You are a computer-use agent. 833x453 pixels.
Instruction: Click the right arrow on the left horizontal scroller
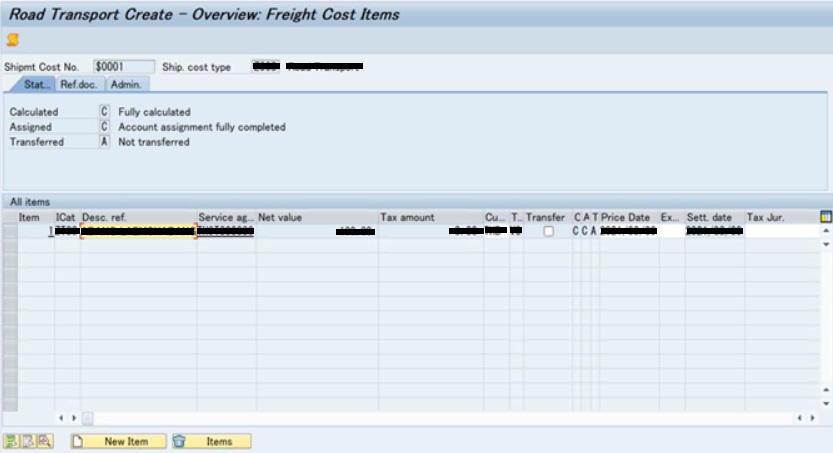point(73,417)
